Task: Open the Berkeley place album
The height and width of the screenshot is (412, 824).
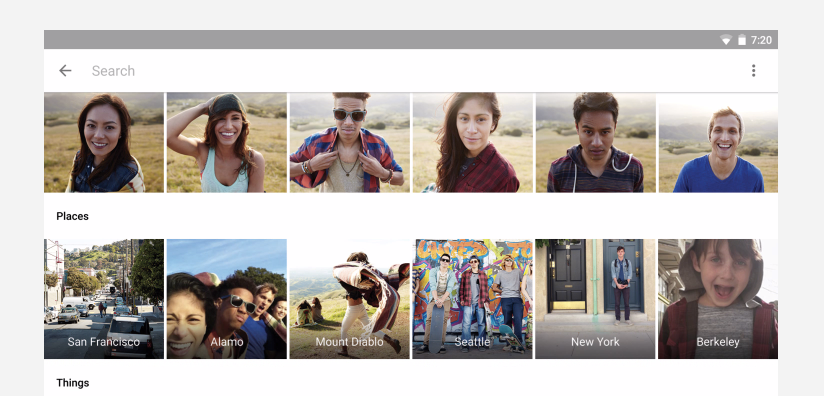Action: 718,299
